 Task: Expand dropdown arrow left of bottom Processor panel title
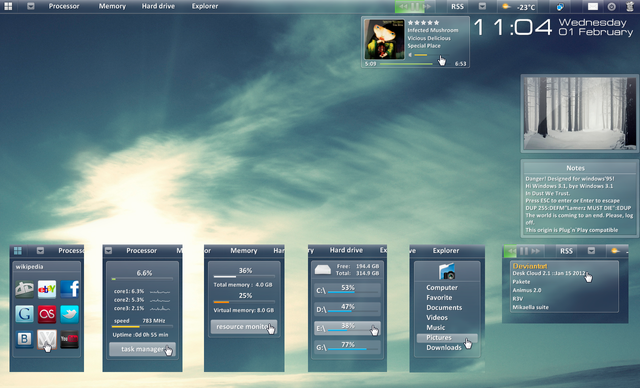pyautogui.click(x=108, y=251)
